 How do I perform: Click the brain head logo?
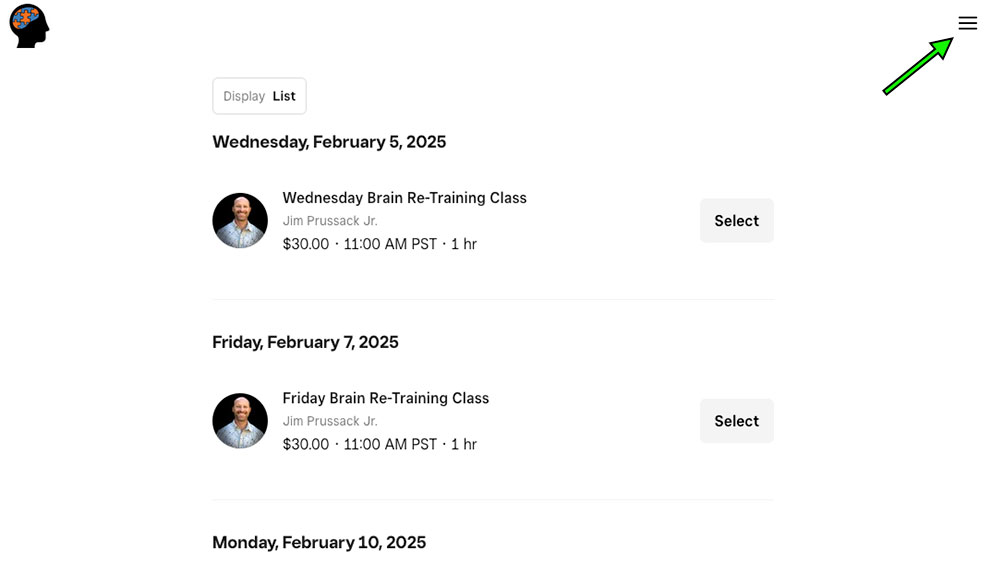click(x=29, y=26)
